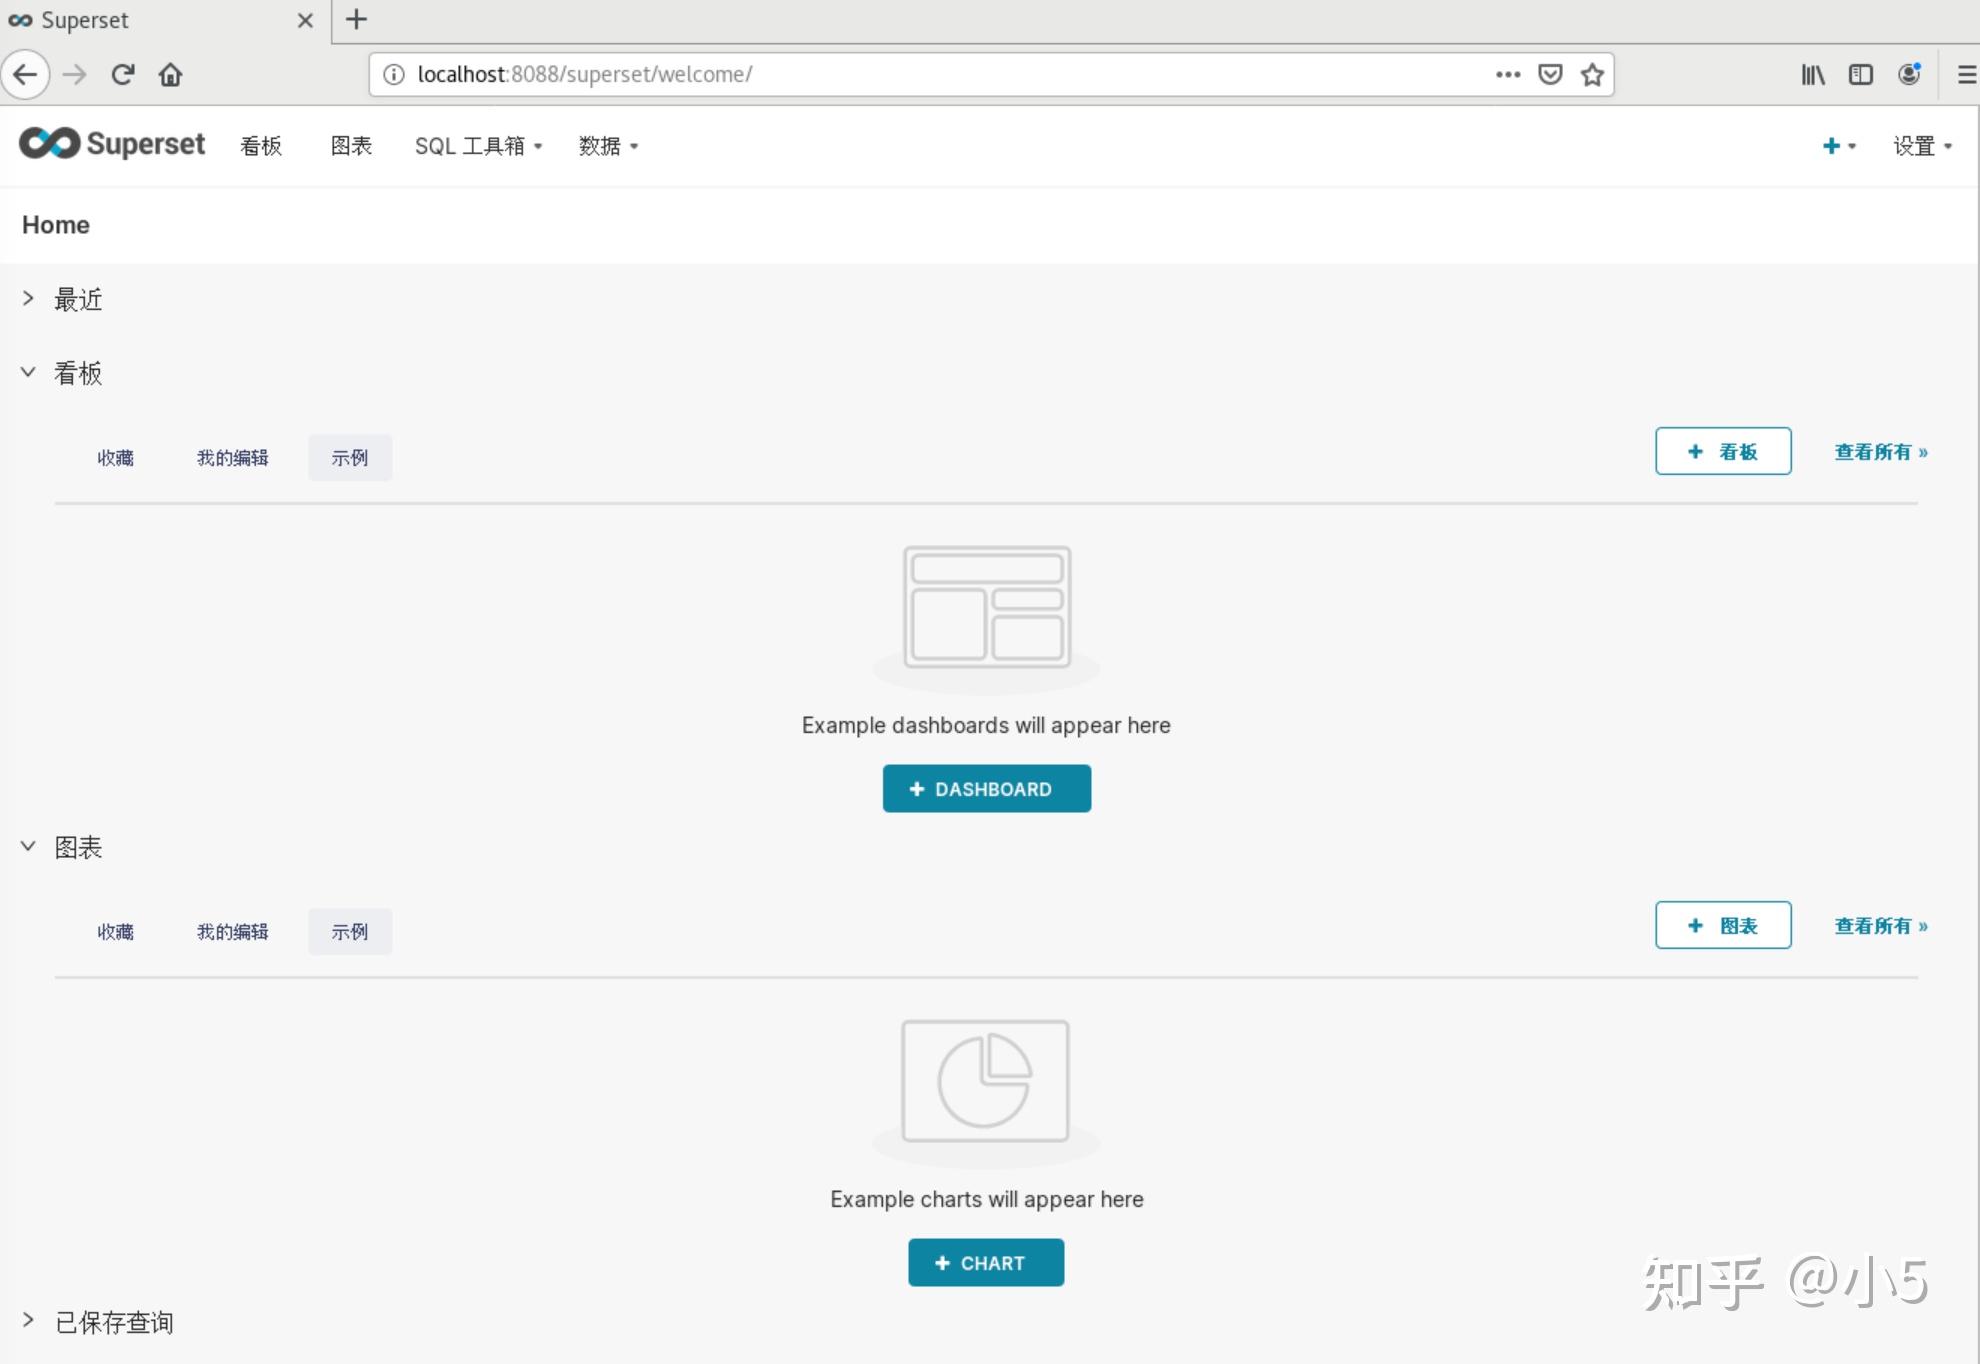The image size is (1980, 1364).
Task: Reload the page with the refresh icon
Action: pyautogui.click(x=122, y=74)
